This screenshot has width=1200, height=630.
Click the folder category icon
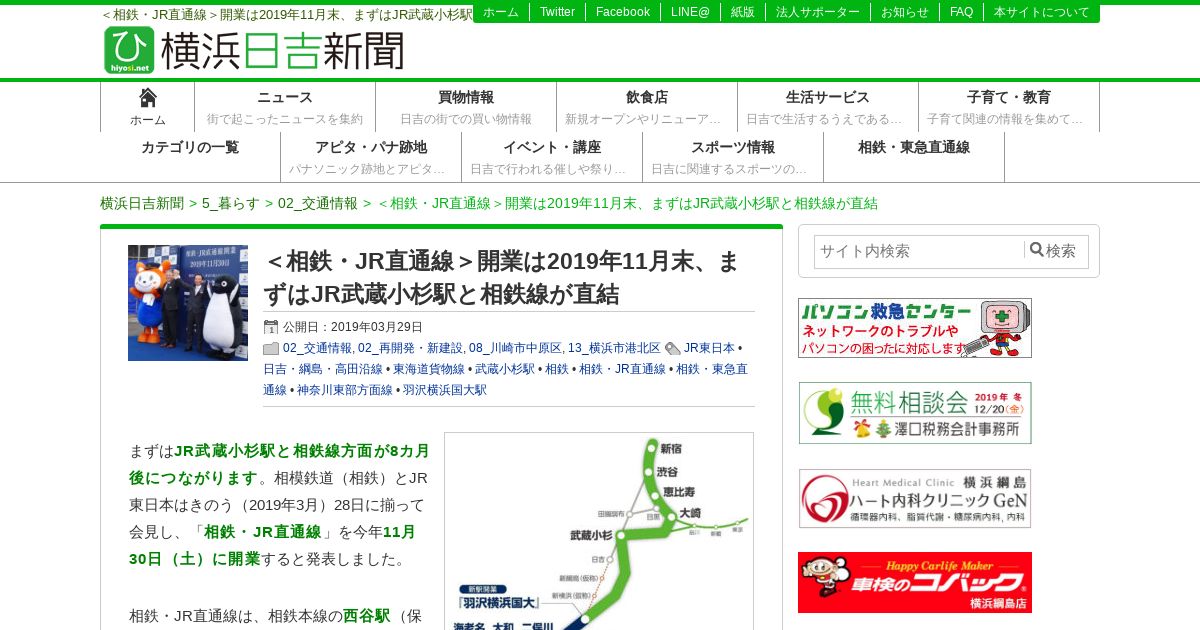[271, 348]
